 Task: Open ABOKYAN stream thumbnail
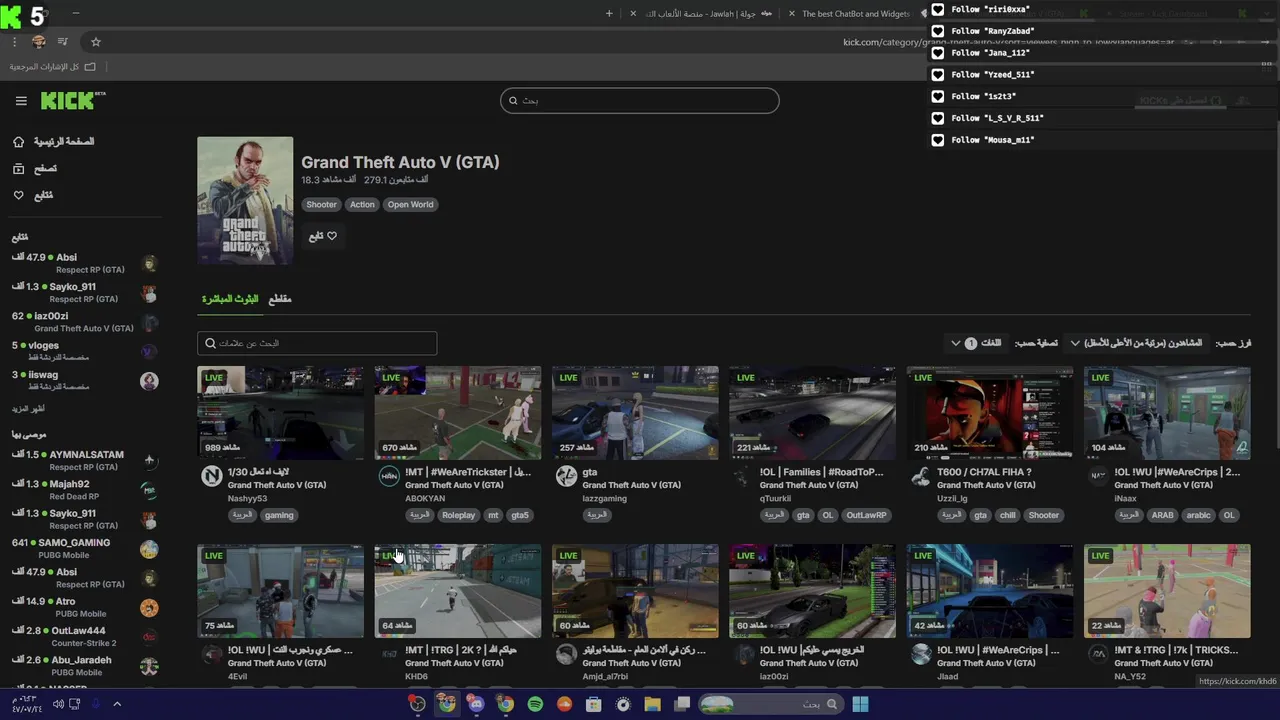(x=458, y=413)
